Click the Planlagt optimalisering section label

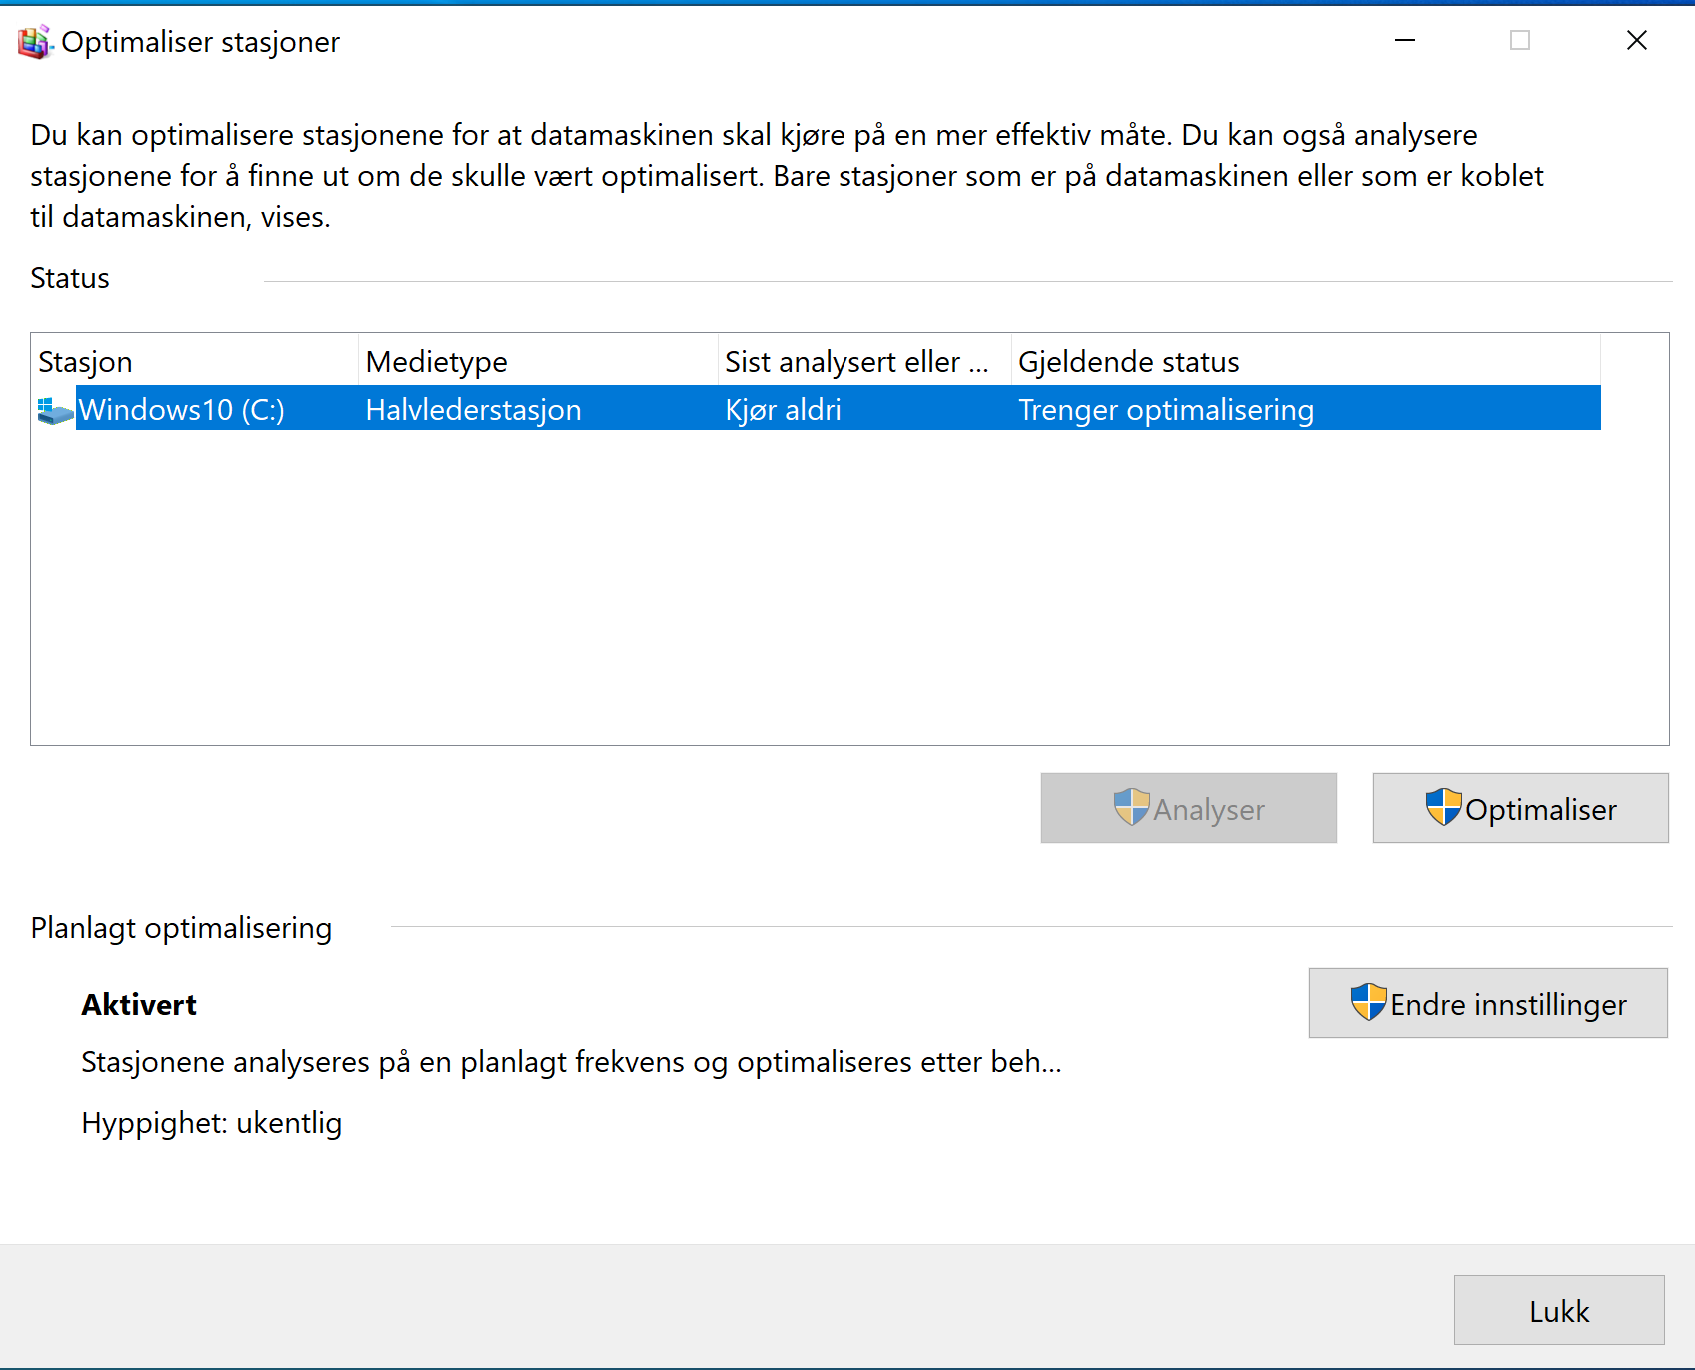coord(181,927)
